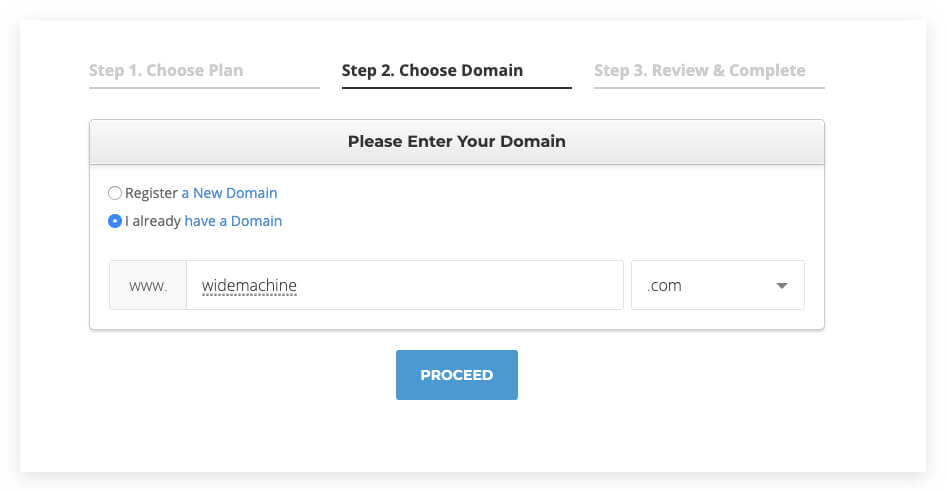Click empty space right of widemachine text
946x492 pixels.
(460, 285)
